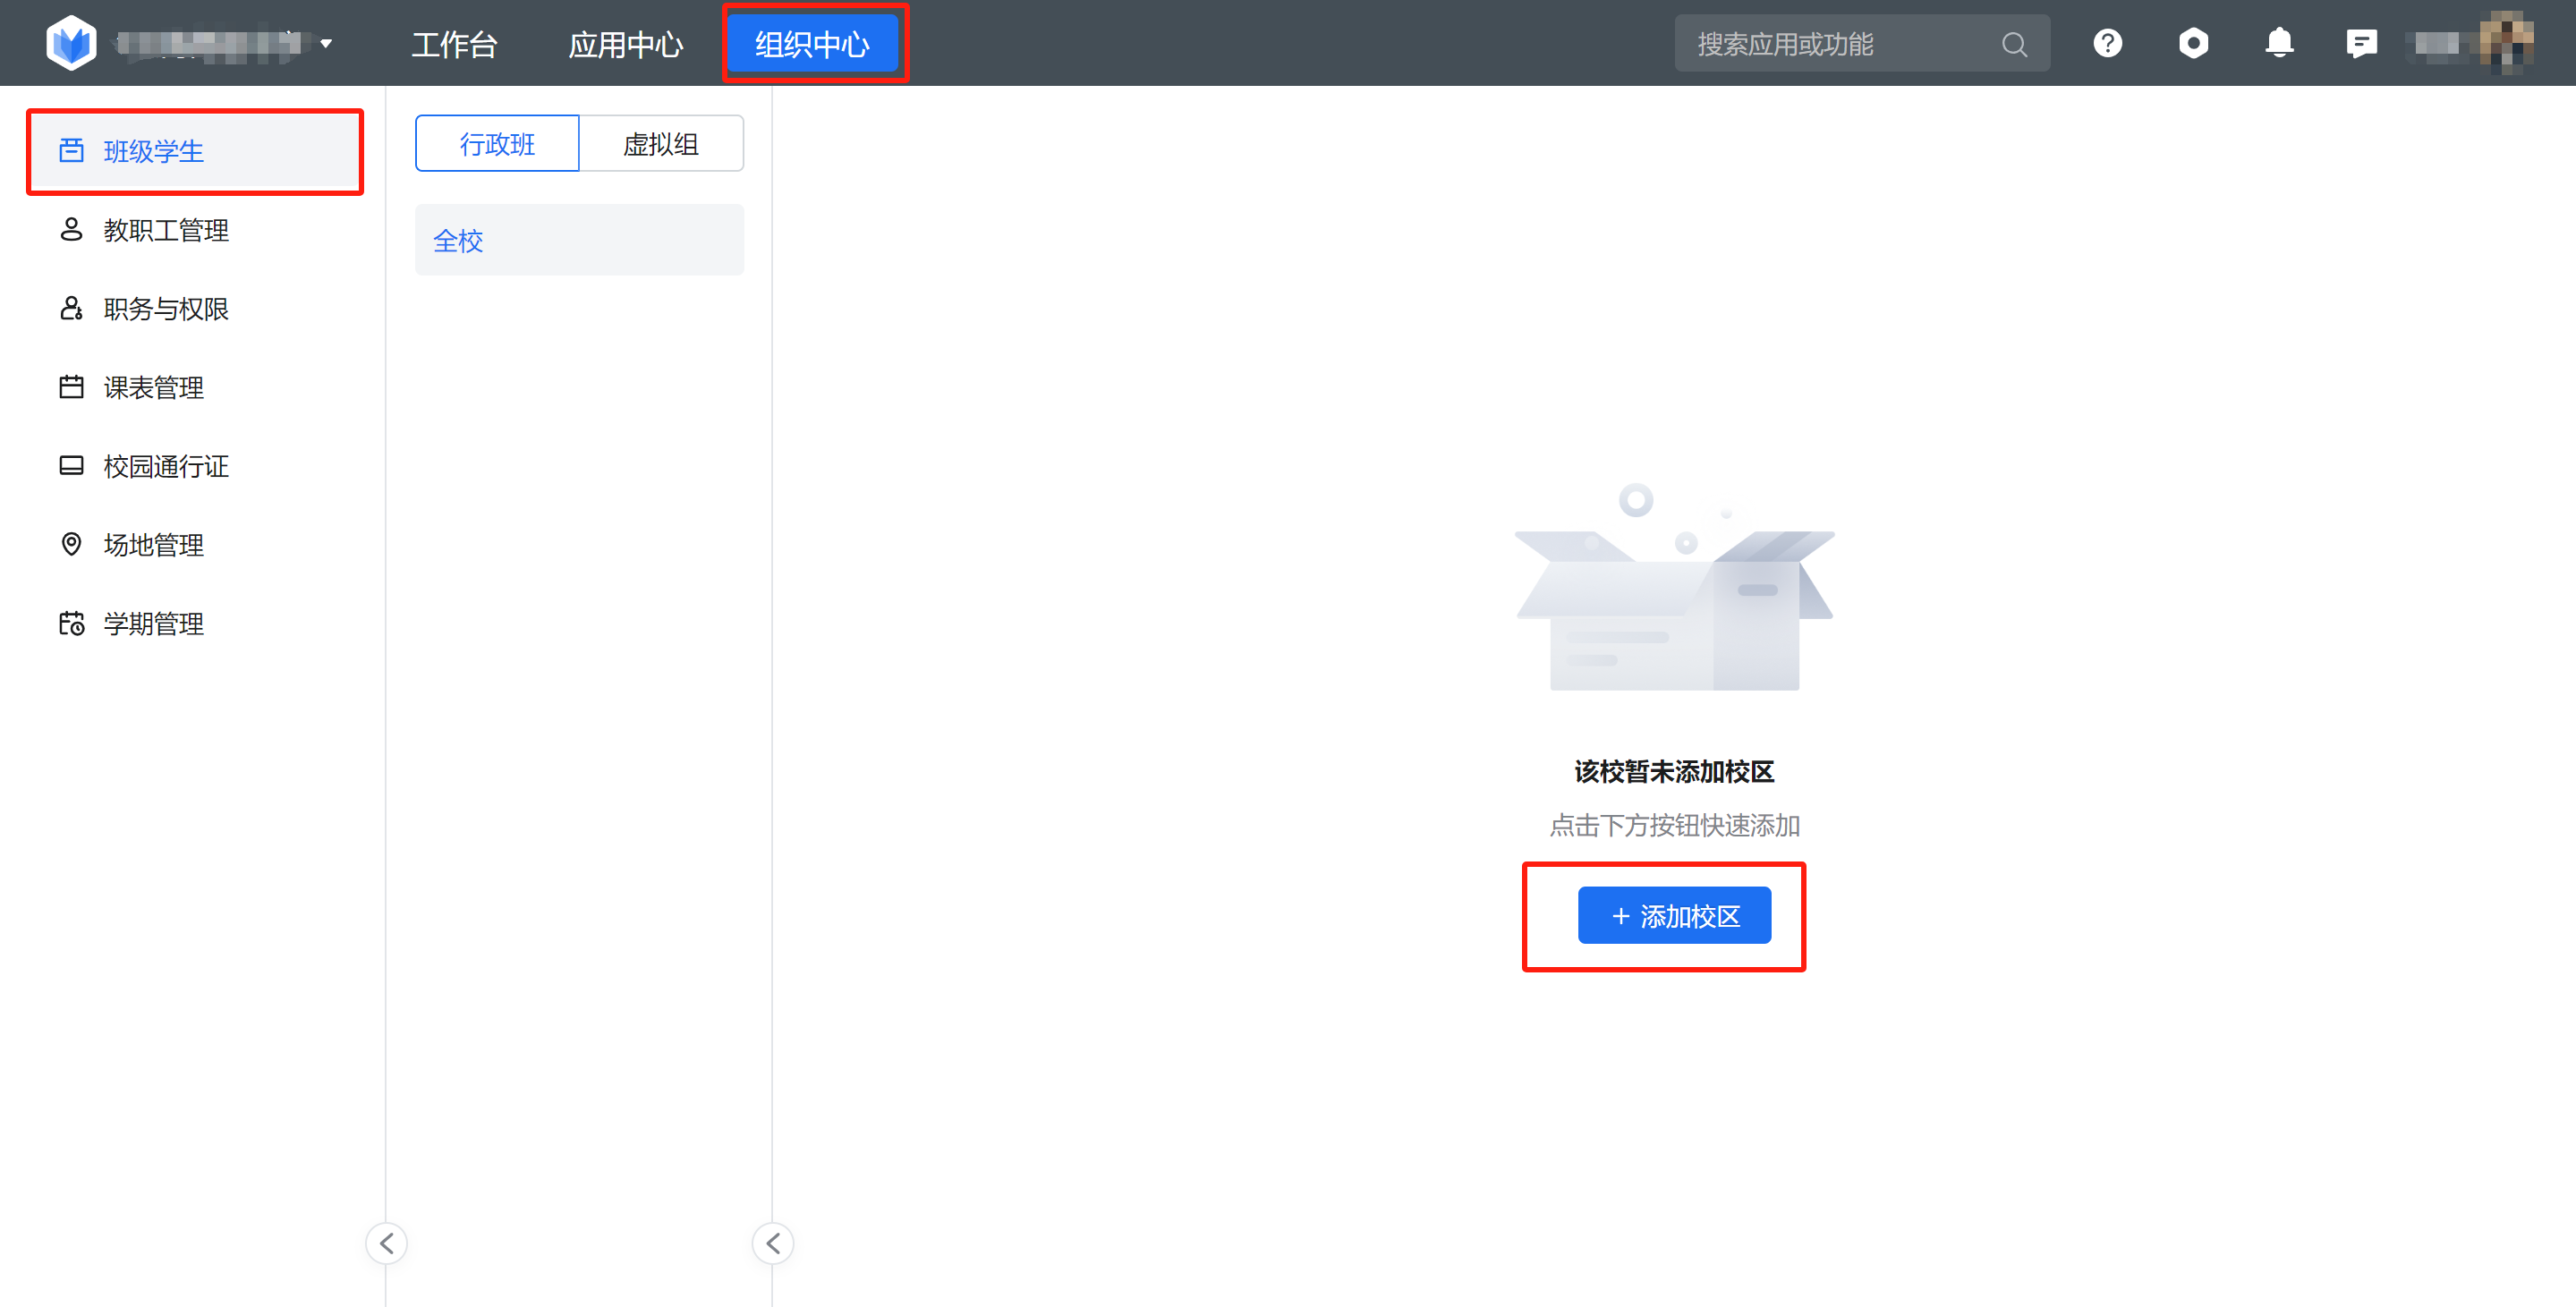
Task: Collapse the left sidebar with its chevron
Action: (386, 1243)
